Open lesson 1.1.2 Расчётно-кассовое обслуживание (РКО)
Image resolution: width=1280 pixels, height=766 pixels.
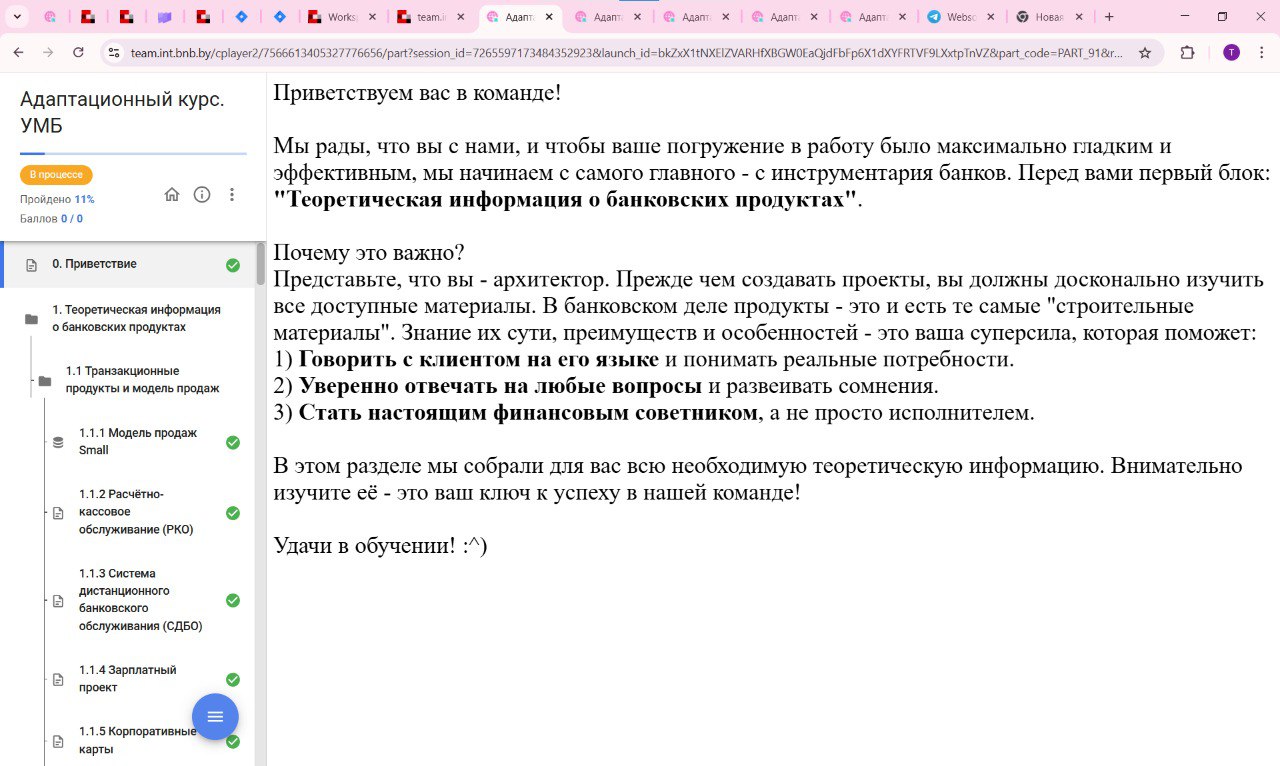click(135, 512)
